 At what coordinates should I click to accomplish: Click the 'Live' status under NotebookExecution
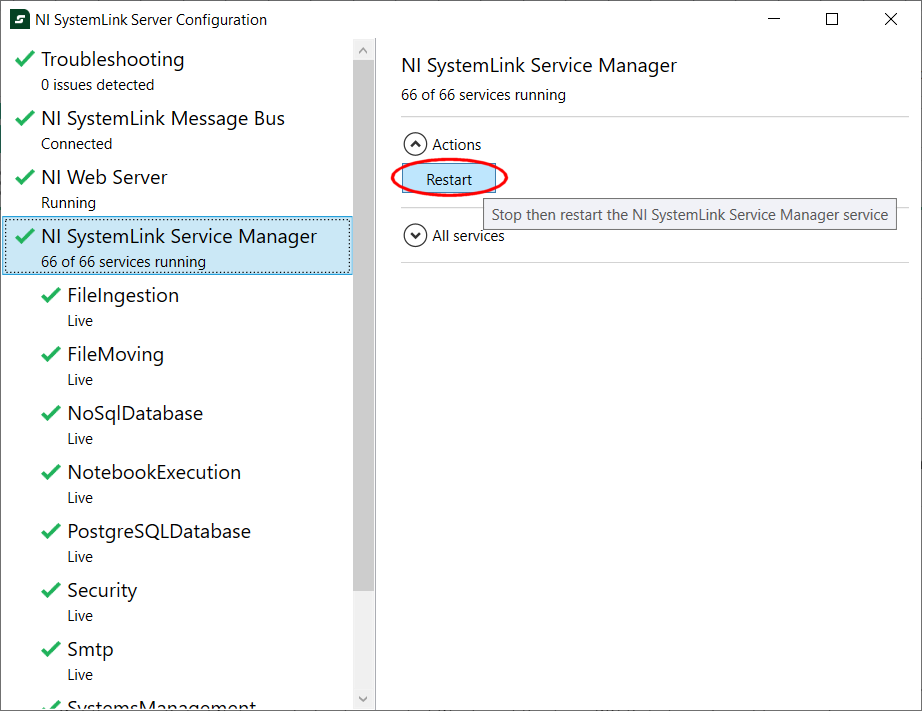80,498
